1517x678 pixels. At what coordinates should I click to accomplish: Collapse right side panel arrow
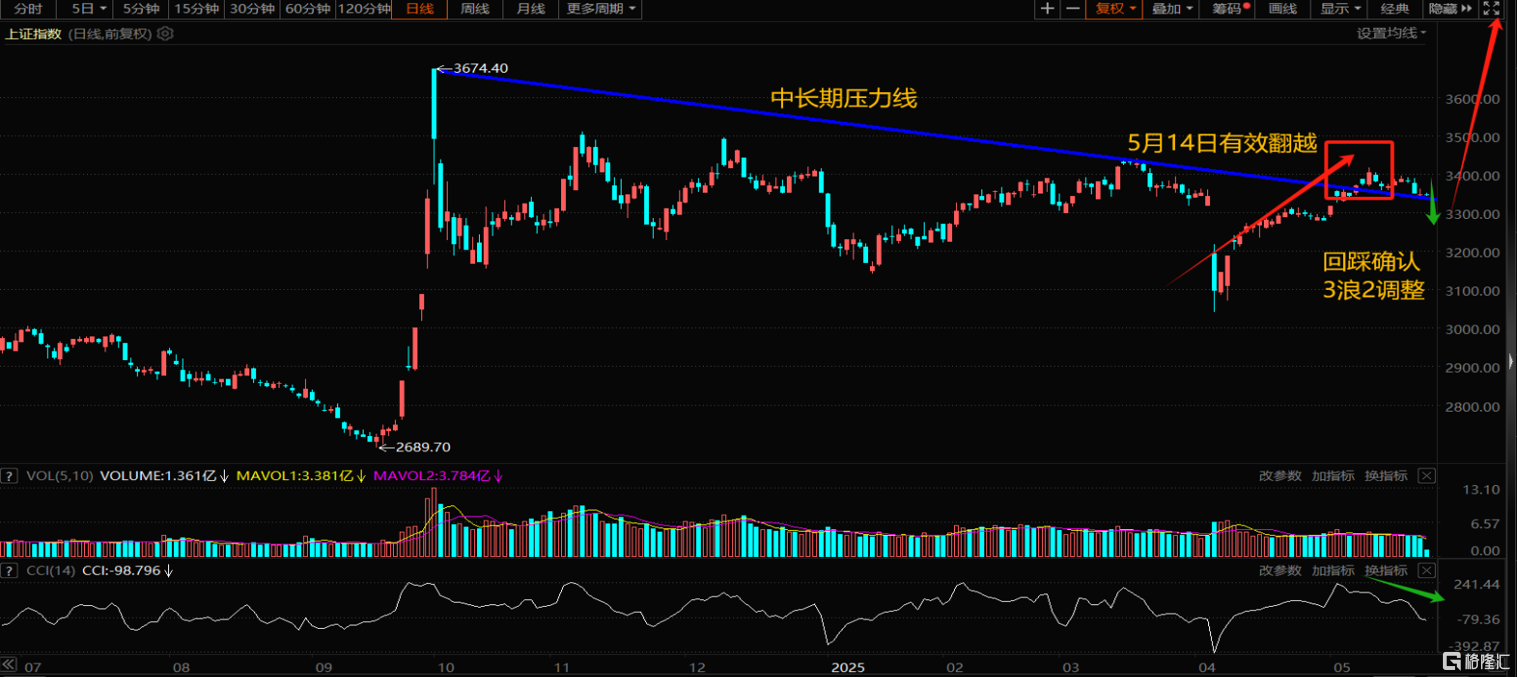pos(1510,361)
